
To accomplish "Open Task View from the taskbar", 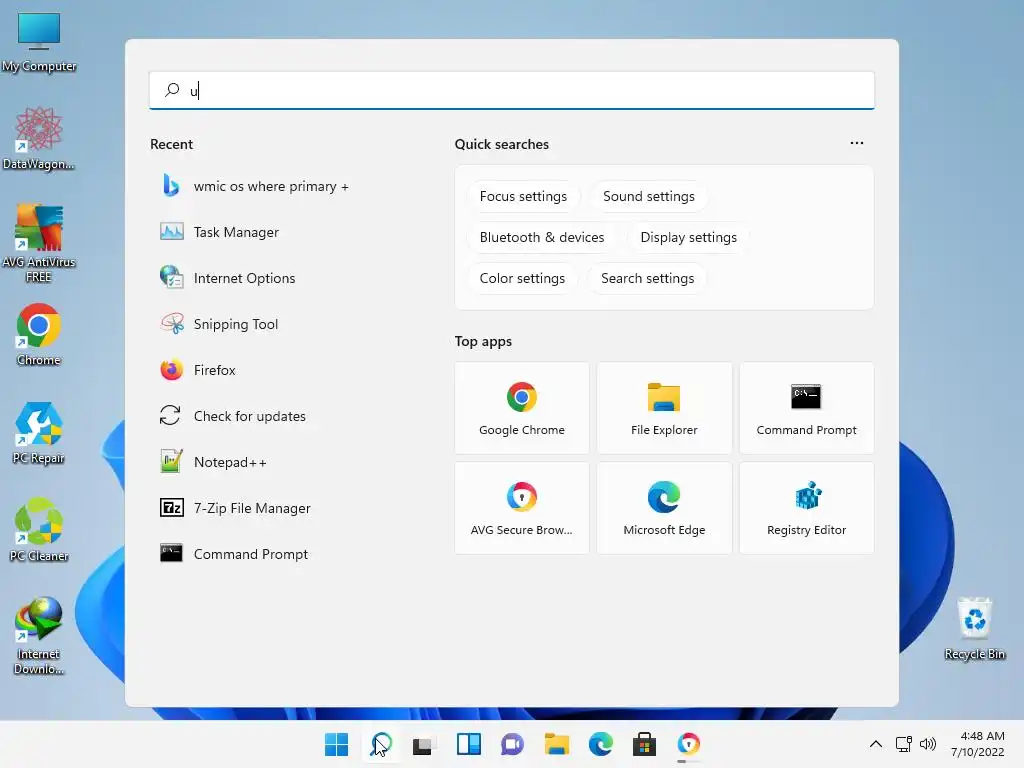I will [424, 744].
